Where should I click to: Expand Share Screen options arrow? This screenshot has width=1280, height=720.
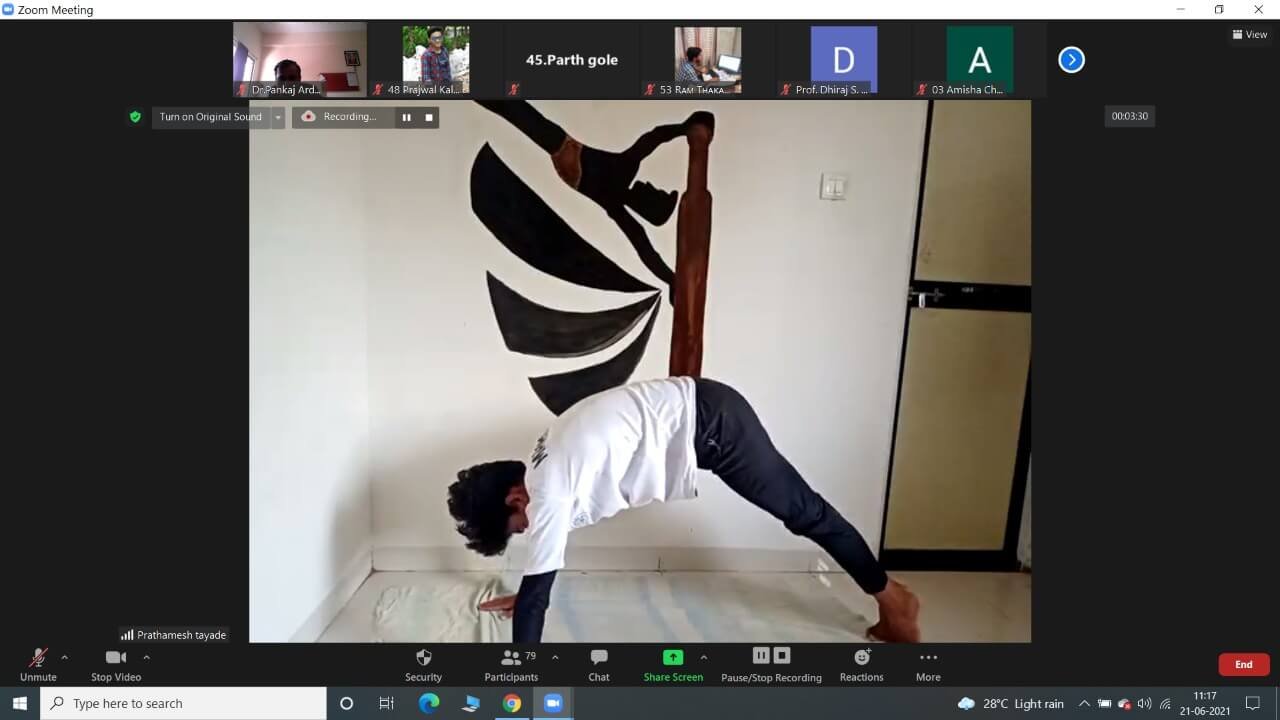tap(703, 657)
